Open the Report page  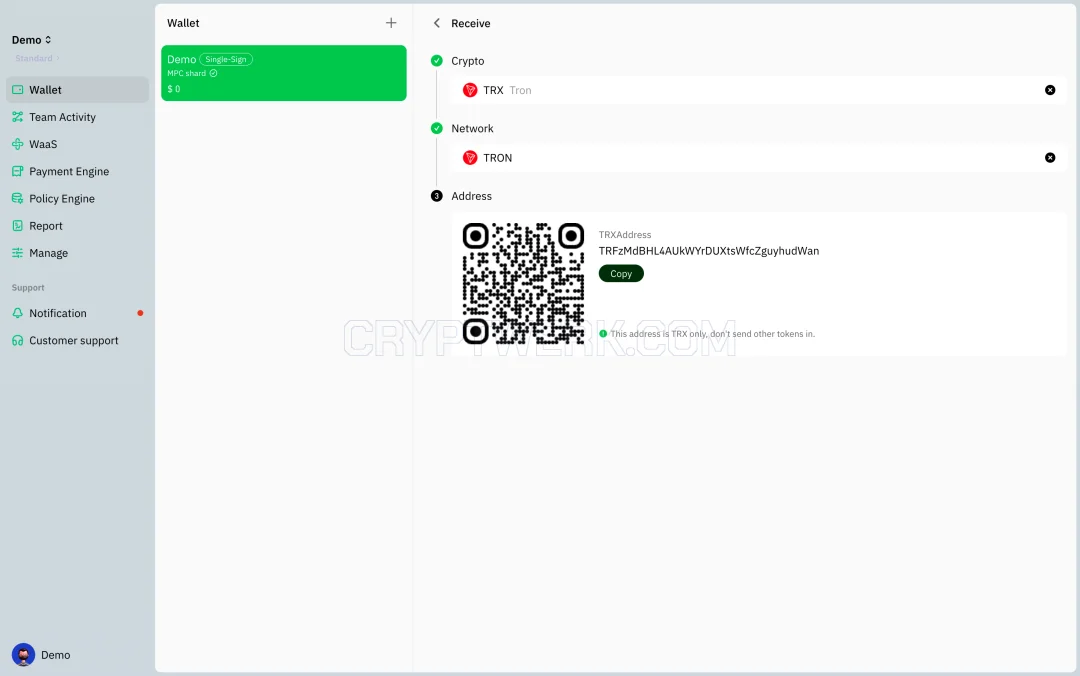(x=77, y=225)
